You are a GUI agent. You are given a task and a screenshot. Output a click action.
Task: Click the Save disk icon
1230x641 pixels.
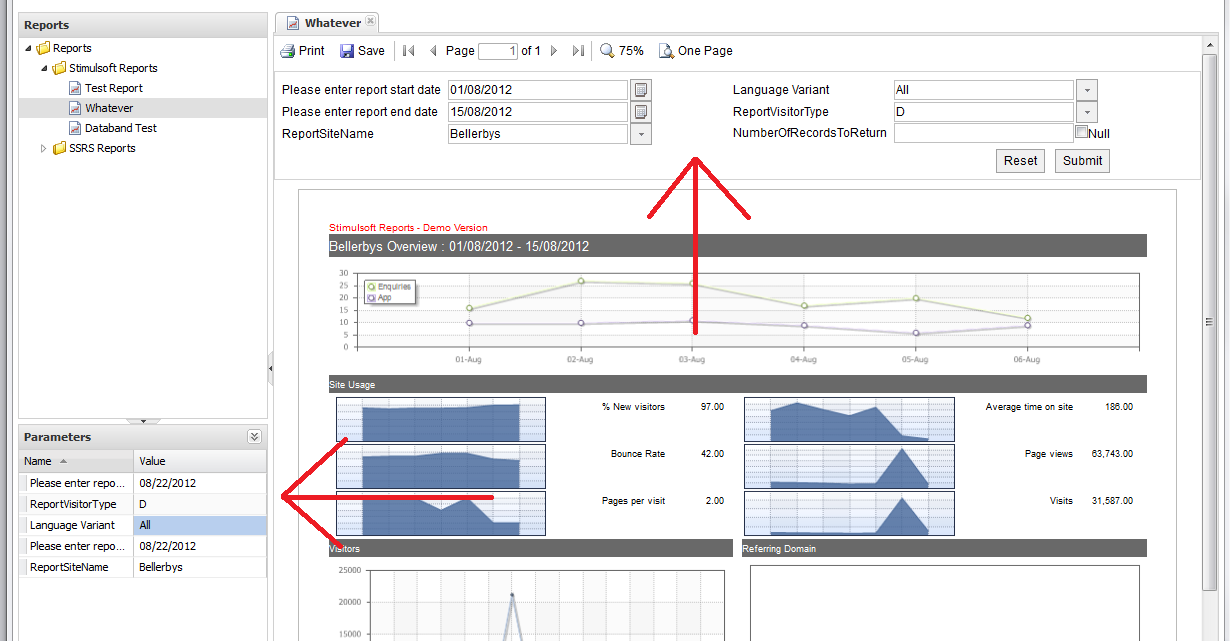coord(347,51)
